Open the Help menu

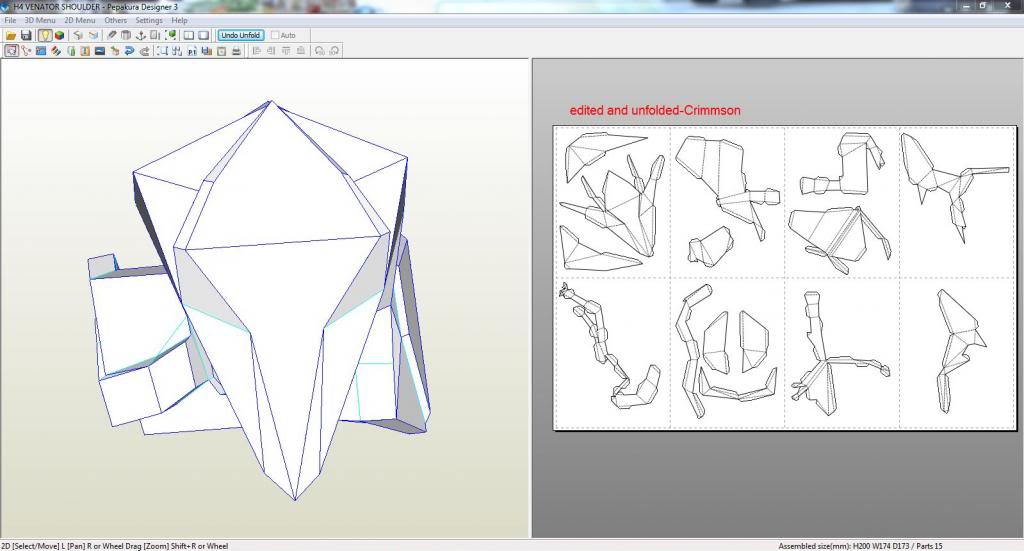180,20
